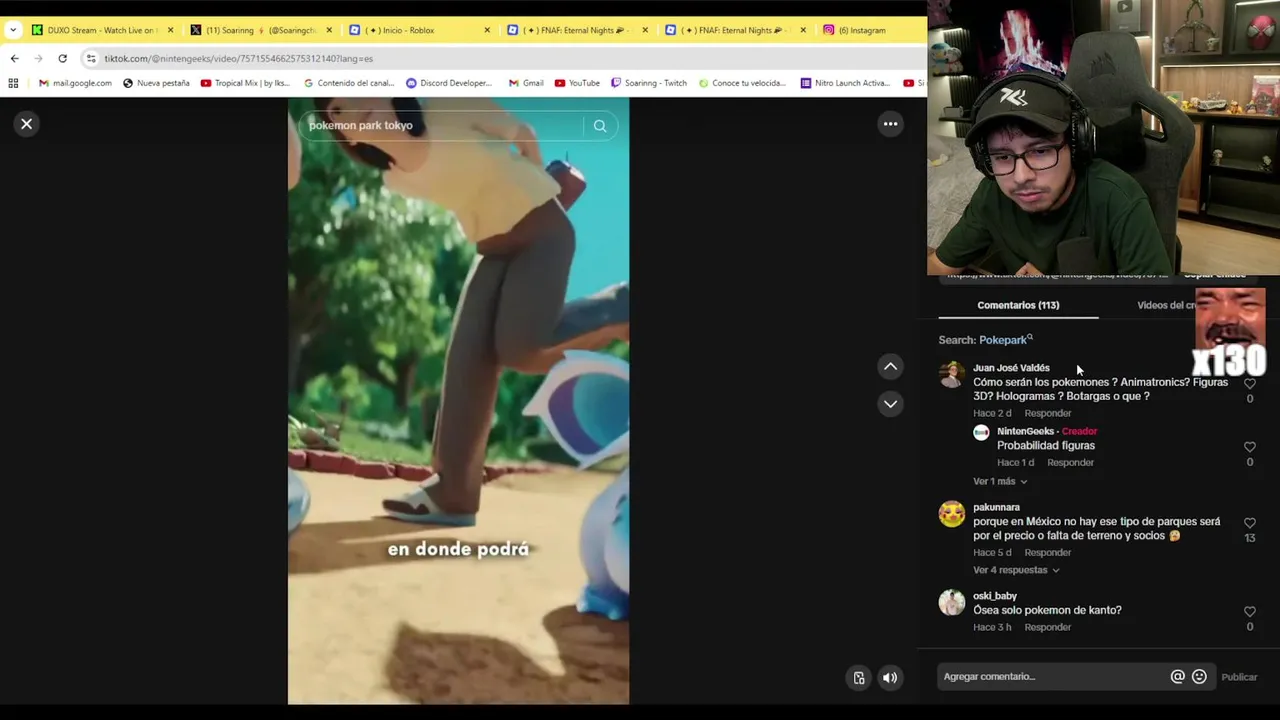
Task: Reload the page with refresh icon
Action: (62, 58)
